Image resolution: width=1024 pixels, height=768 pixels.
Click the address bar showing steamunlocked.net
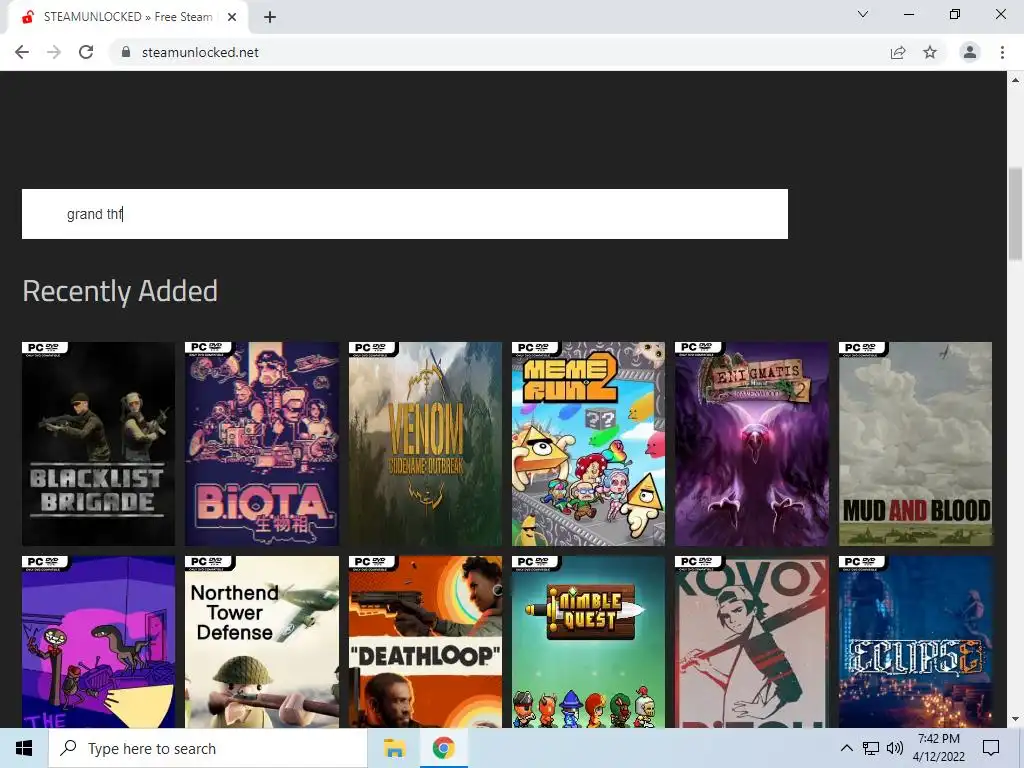(x=496, y=52)
